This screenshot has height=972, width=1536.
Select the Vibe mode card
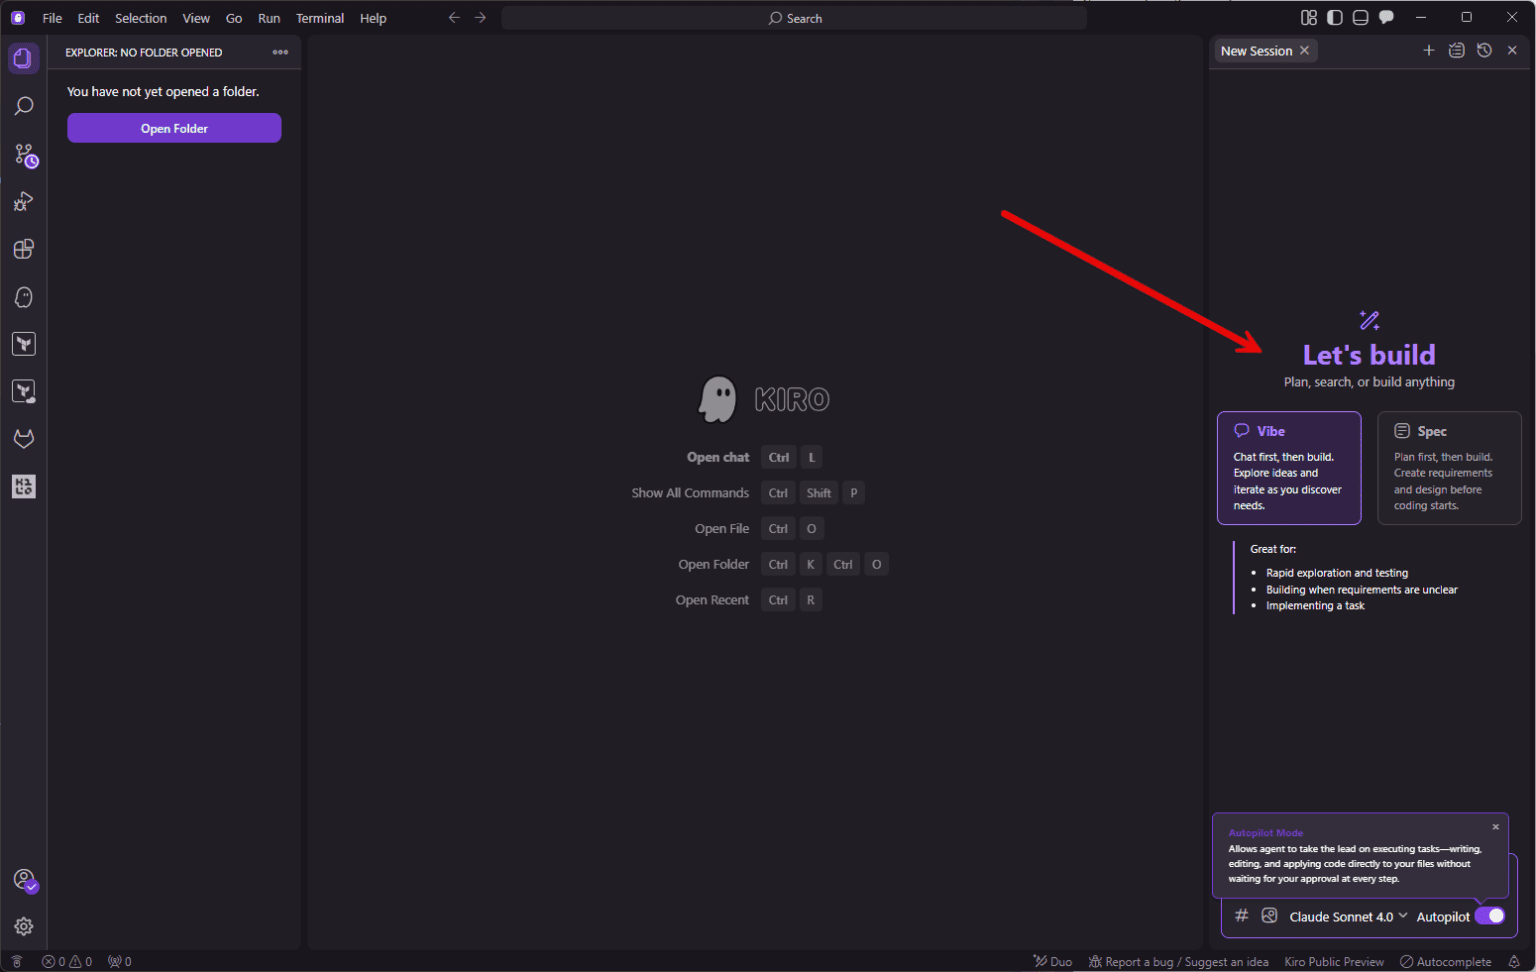point(1289,468)
